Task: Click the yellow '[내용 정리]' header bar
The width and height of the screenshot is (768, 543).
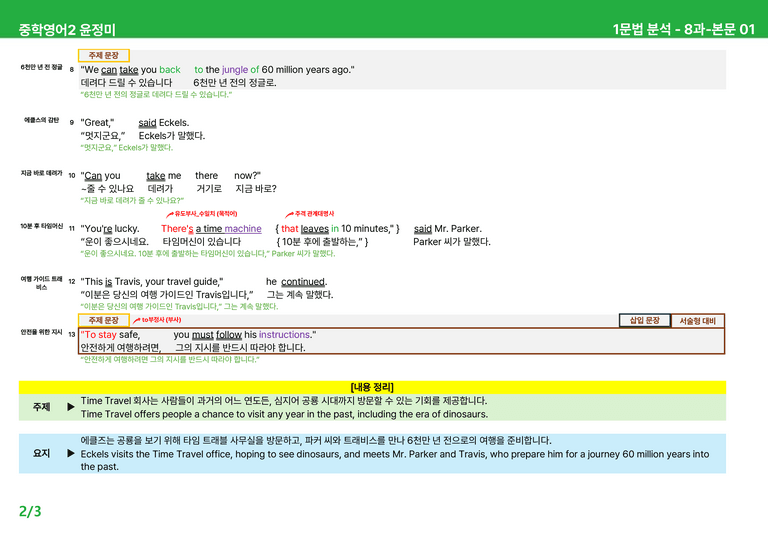Action: [372, 387]
